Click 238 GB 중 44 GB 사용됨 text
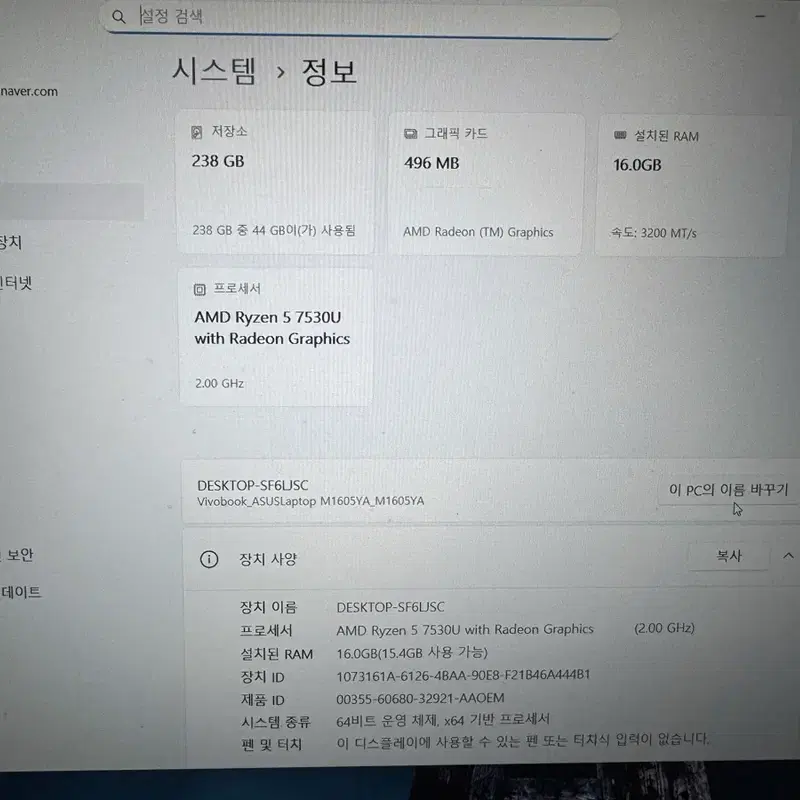Screen dimensions: 800x800 click(x=273, y=231)
